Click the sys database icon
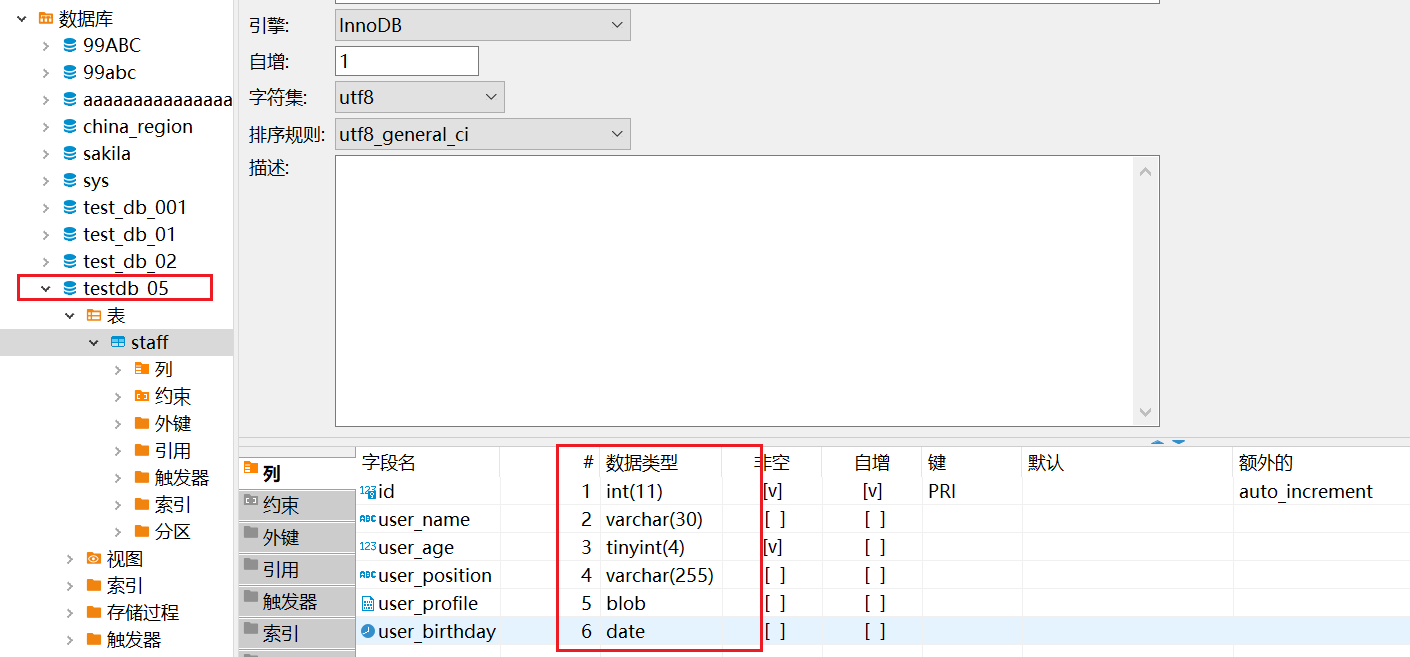1410x657 pixels. click(x=69, y=180)
